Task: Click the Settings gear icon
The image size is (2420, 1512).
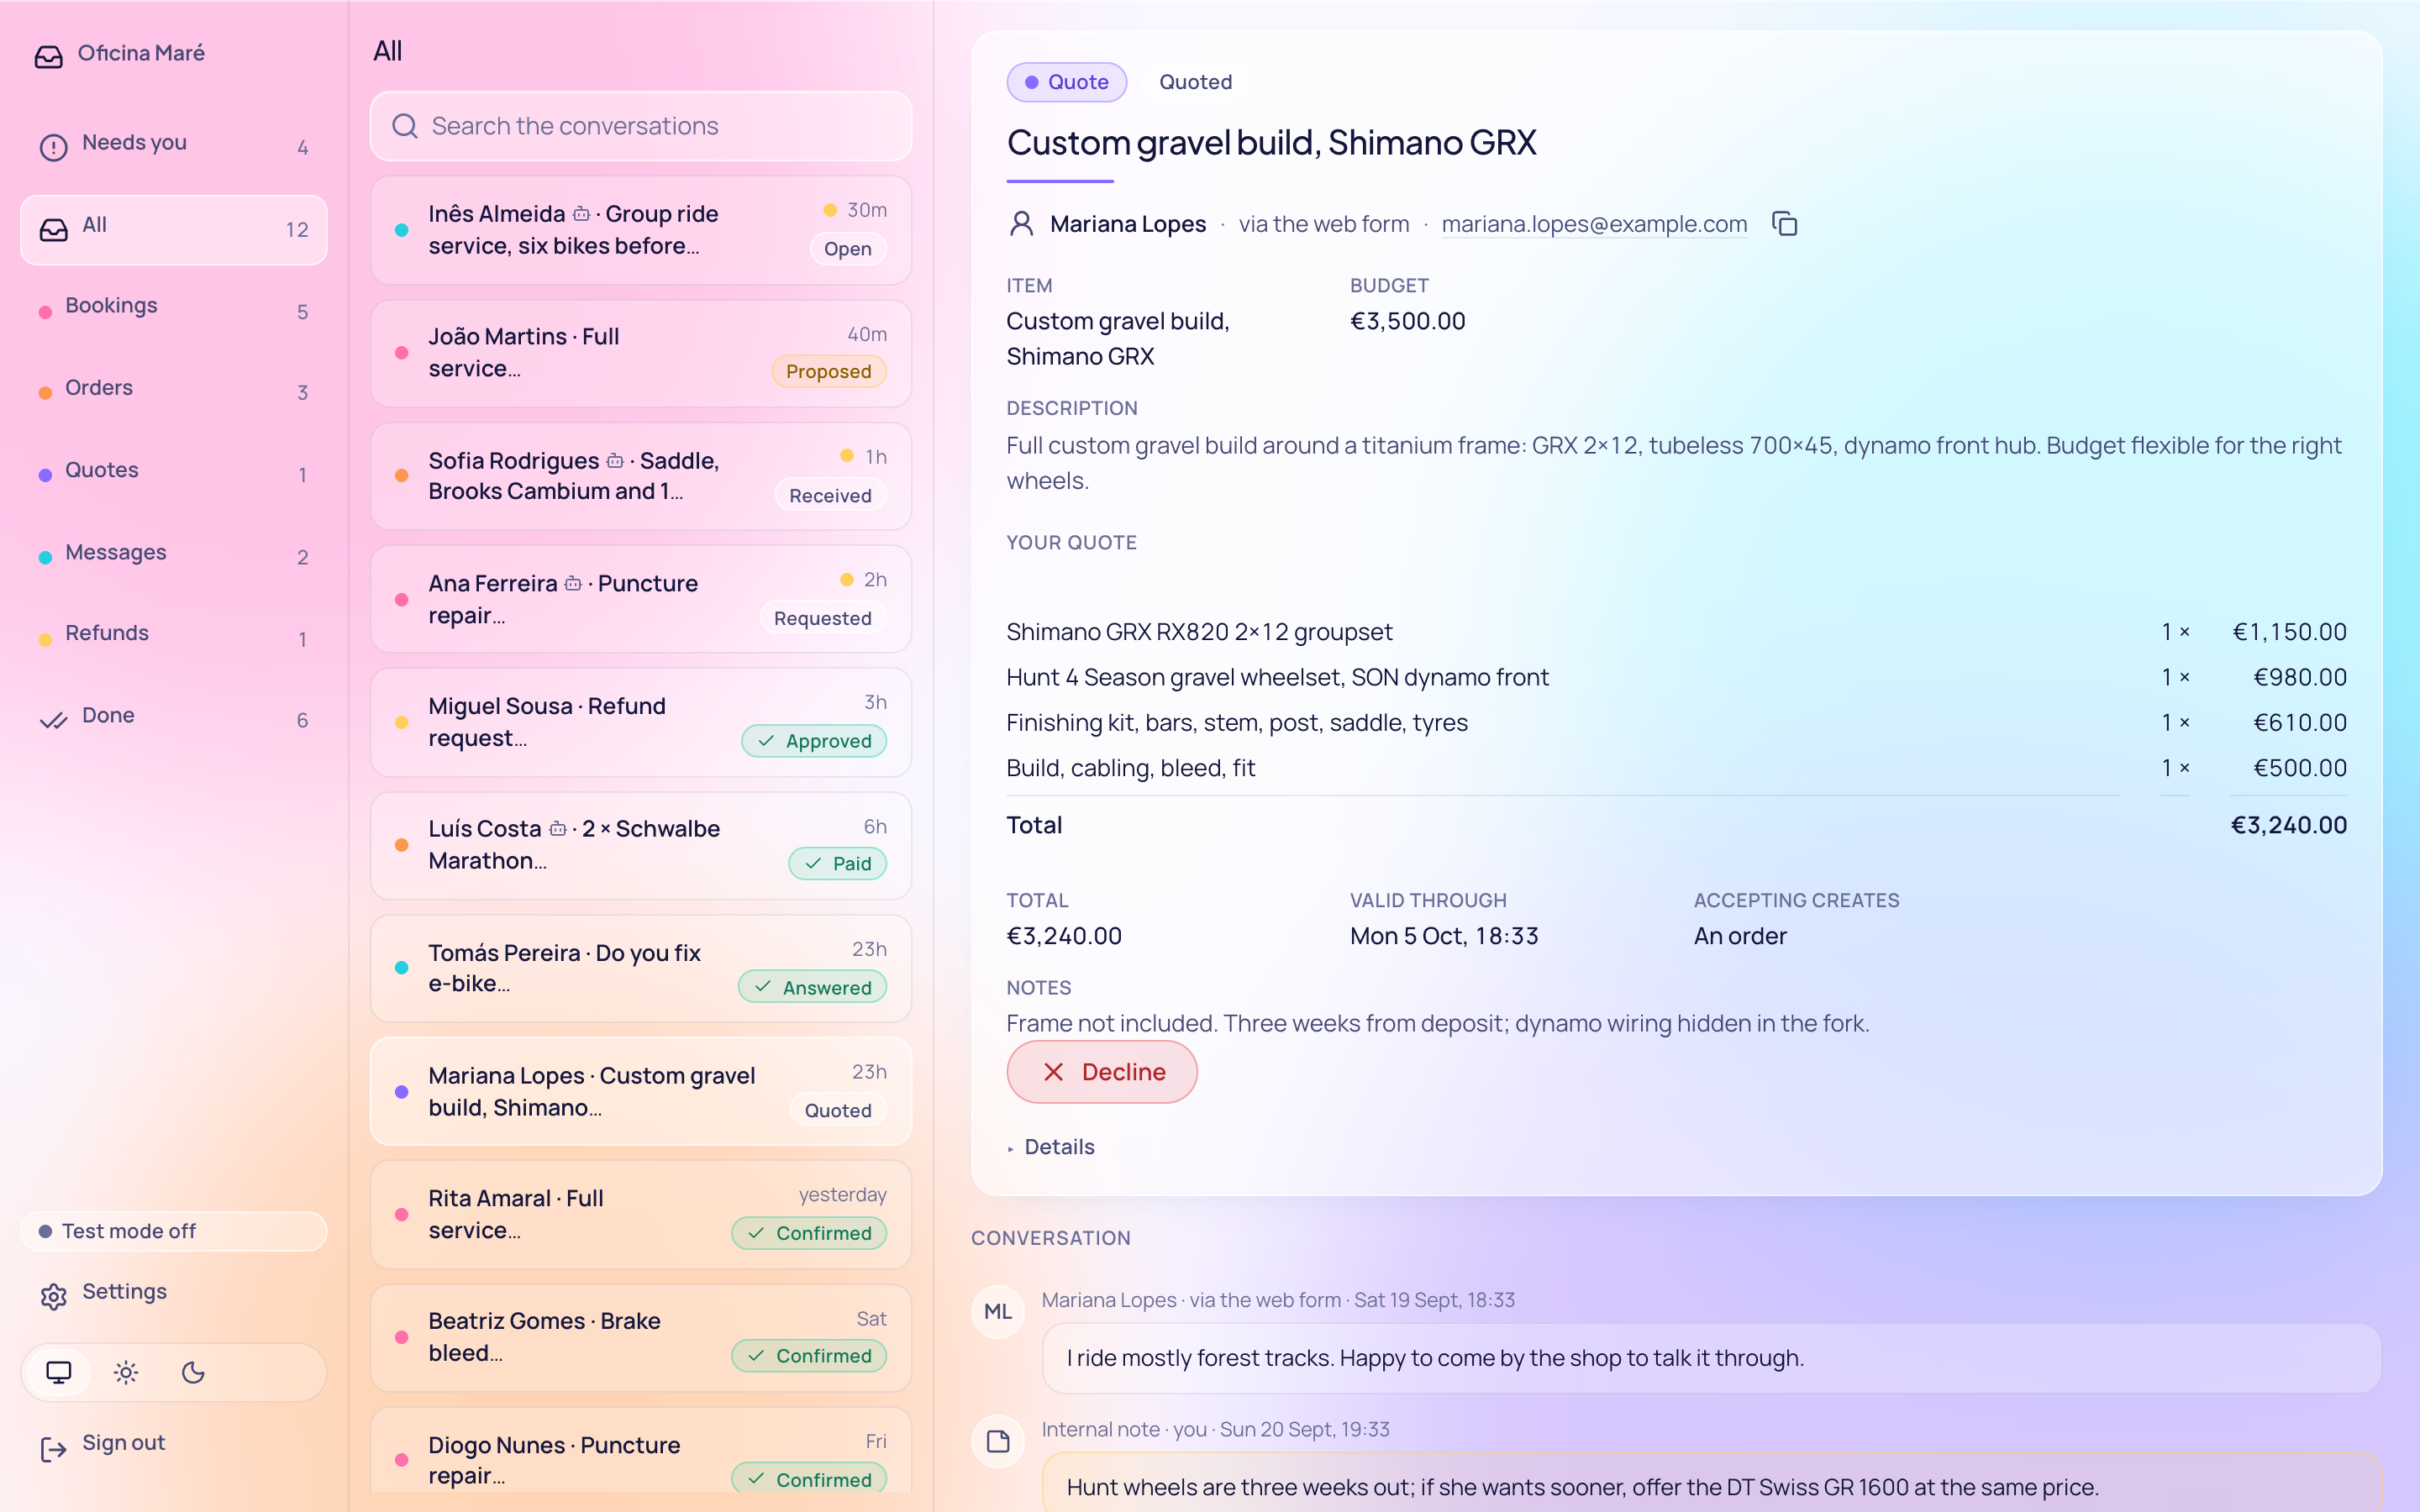Action: pyautogui.click(x=54, y=1296)
